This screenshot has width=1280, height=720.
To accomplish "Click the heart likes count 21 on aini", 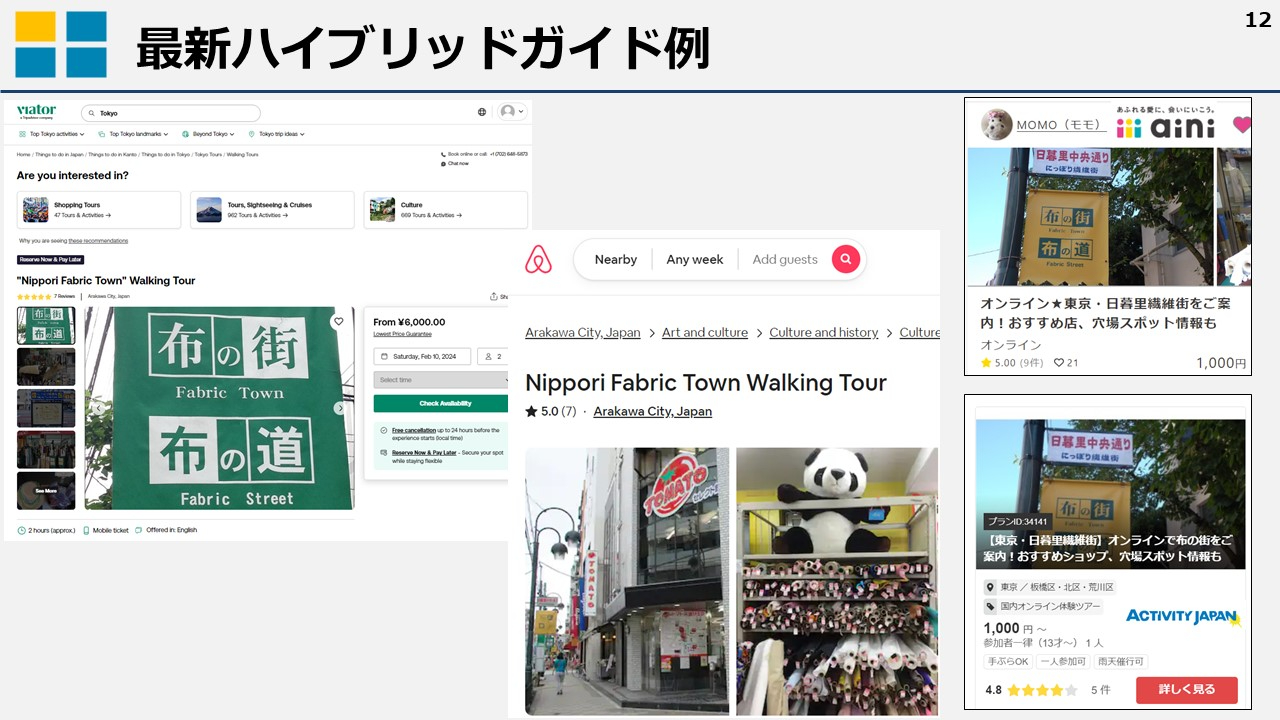I will (x=1066, y=363).
